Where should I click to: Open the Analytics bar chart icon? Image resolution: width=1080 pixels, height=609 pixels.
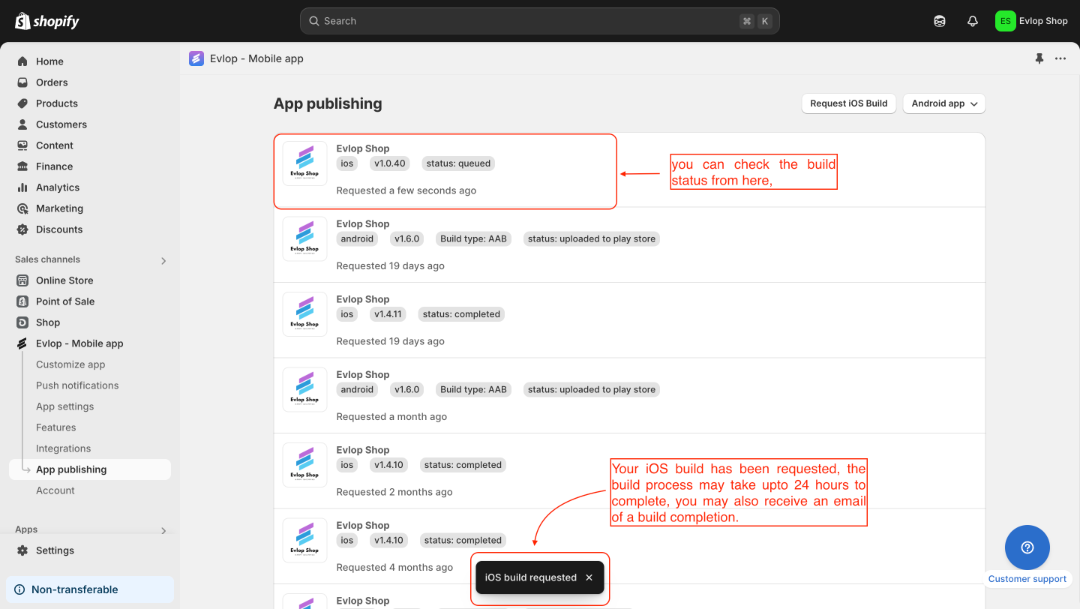click(x=23, y=187)
